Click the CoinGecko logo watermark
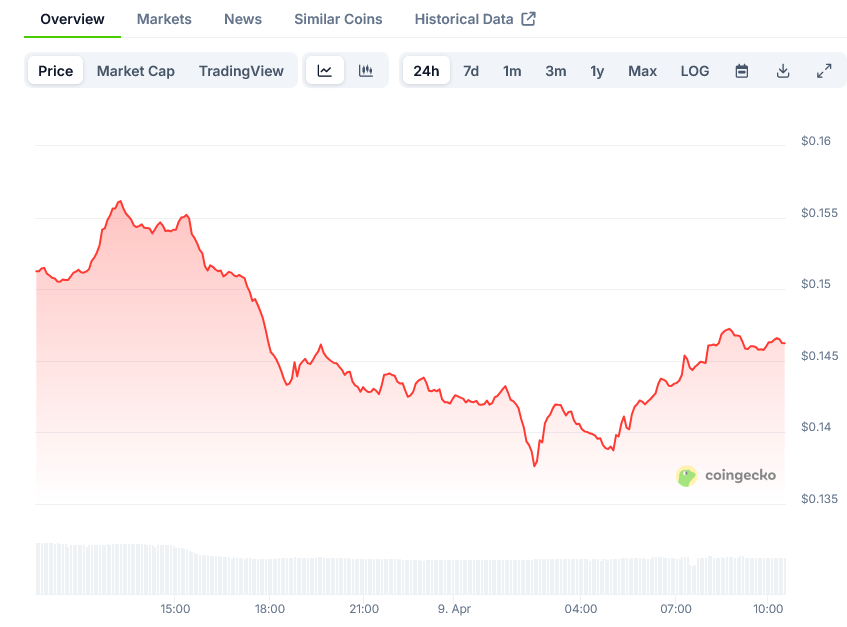The width and height of the screenshot is (847, 627). pos(727,476)
